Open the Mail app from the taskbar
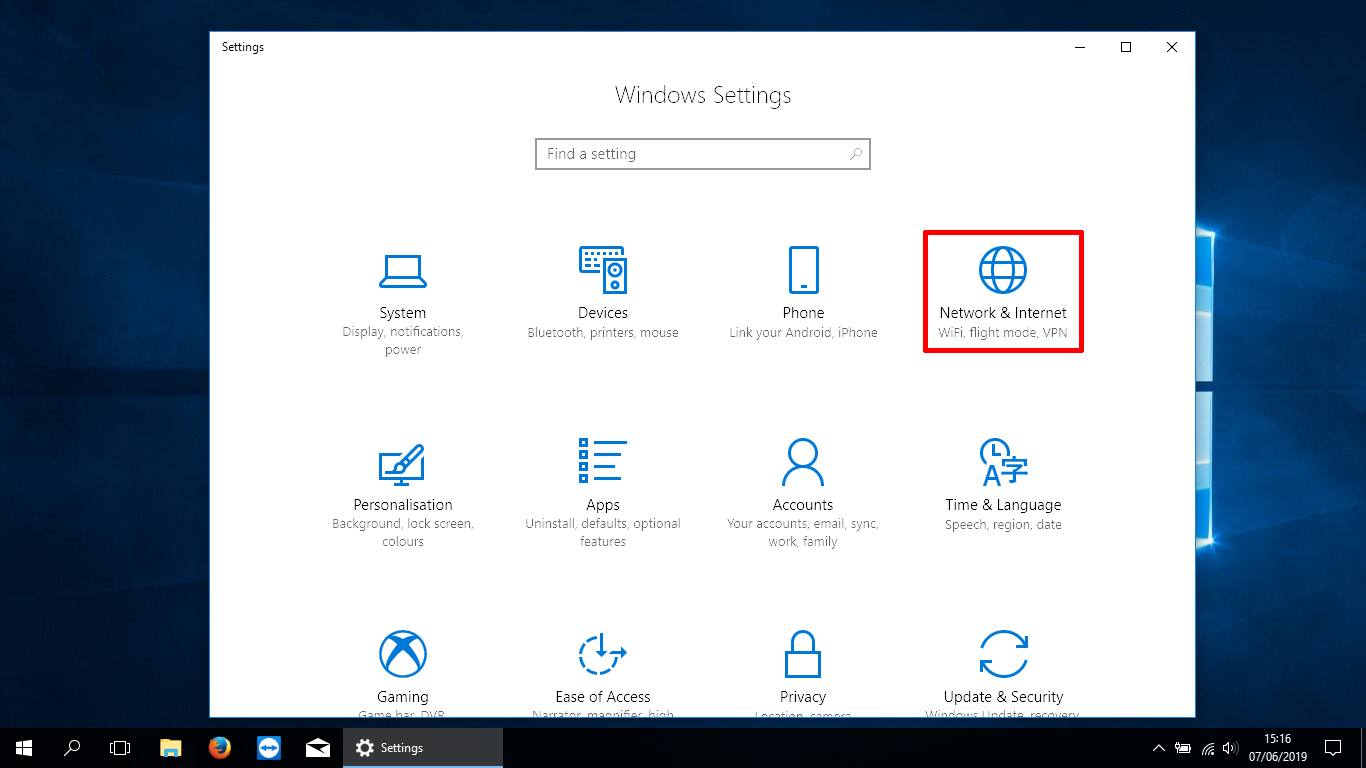 point(318,748)
